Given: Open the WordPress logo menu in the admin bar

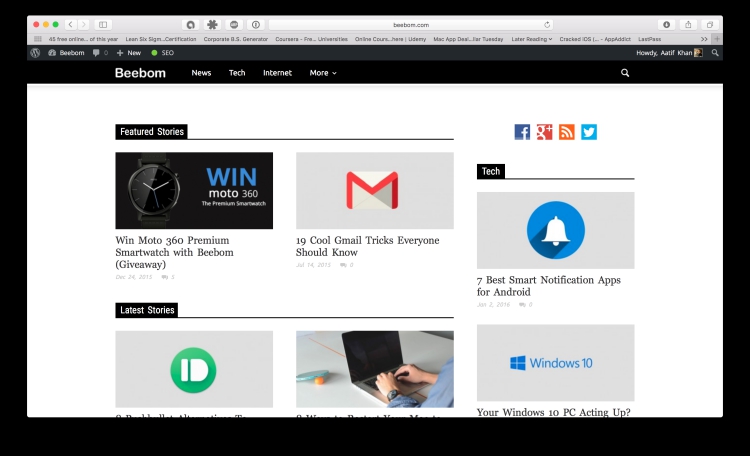Looking at the screenshot, I should [35, 53].
